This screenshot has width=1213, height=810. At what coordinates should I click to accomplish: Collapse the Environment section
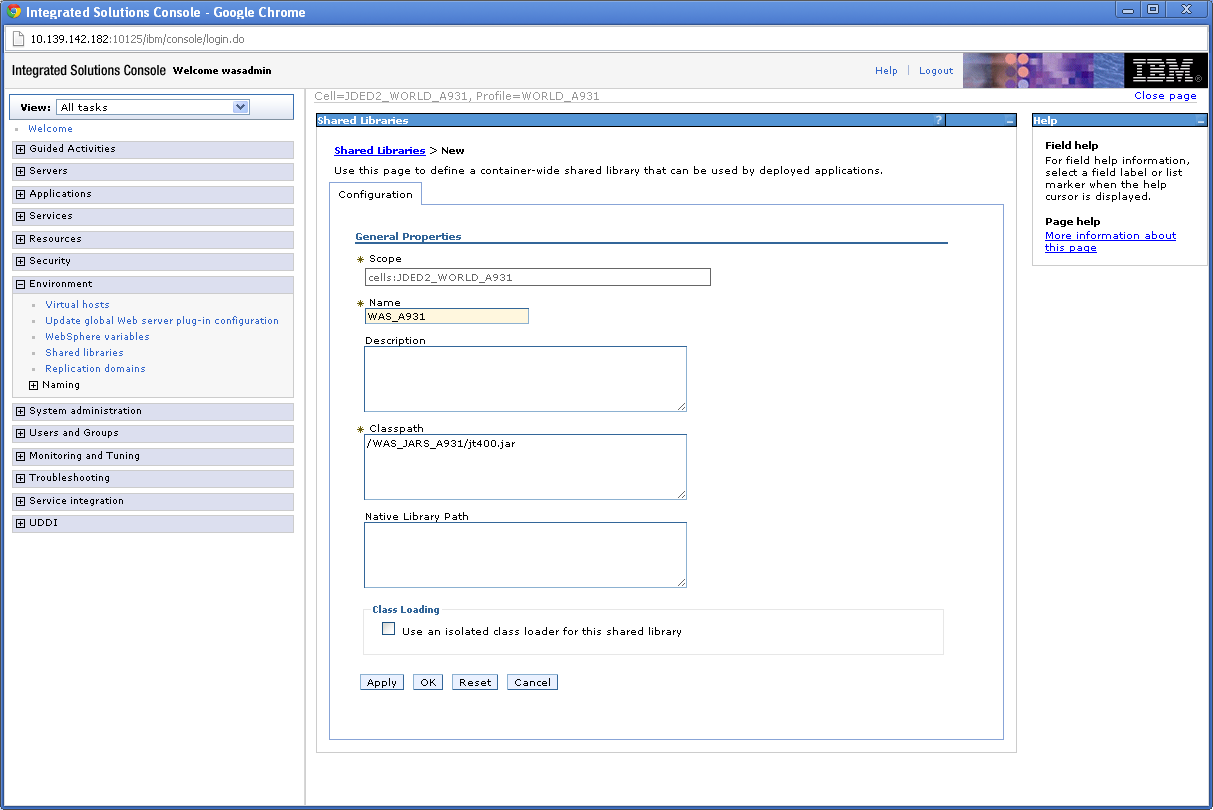(21, 284)
